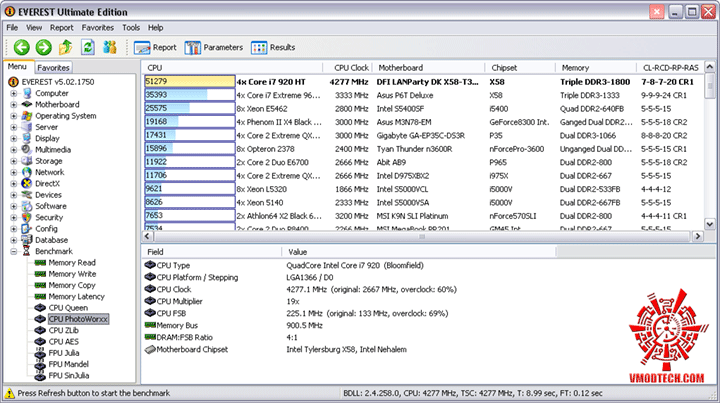Screen dimensions: 720x403
Task: Select FPU SinJulia benchmark
Action: 68,375
